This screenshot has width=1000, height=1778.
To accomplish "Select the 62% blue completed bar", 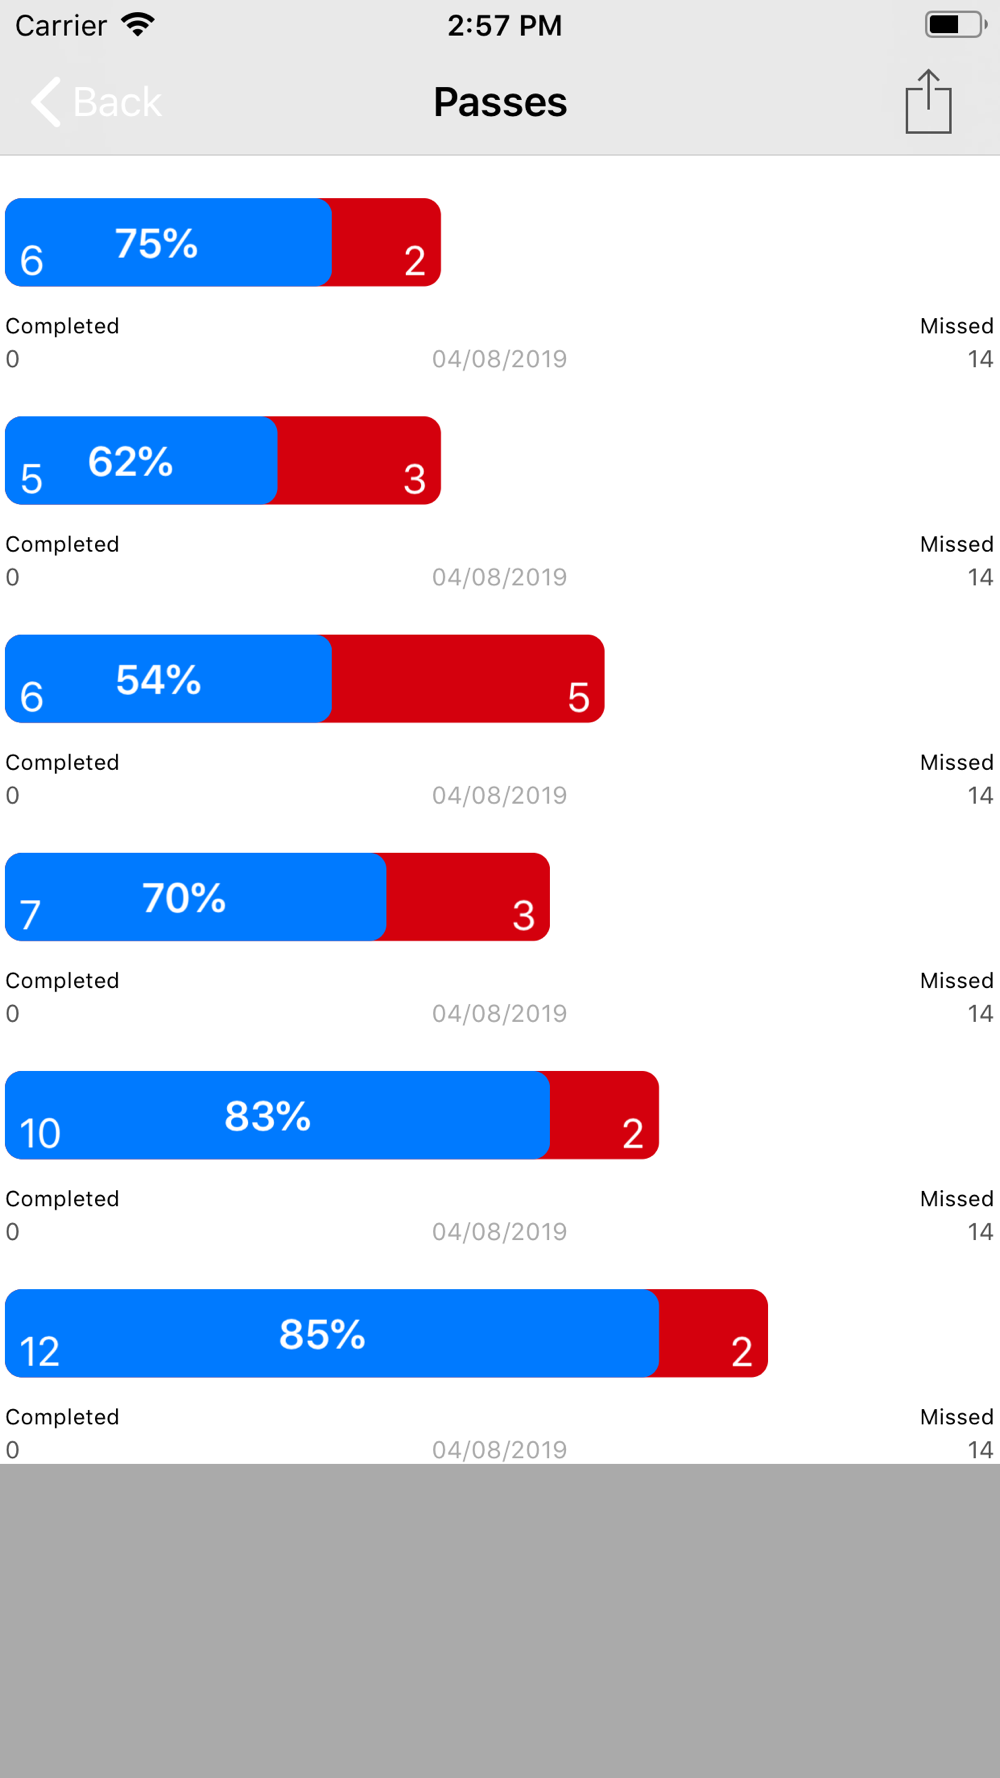I will coord(141,460).
